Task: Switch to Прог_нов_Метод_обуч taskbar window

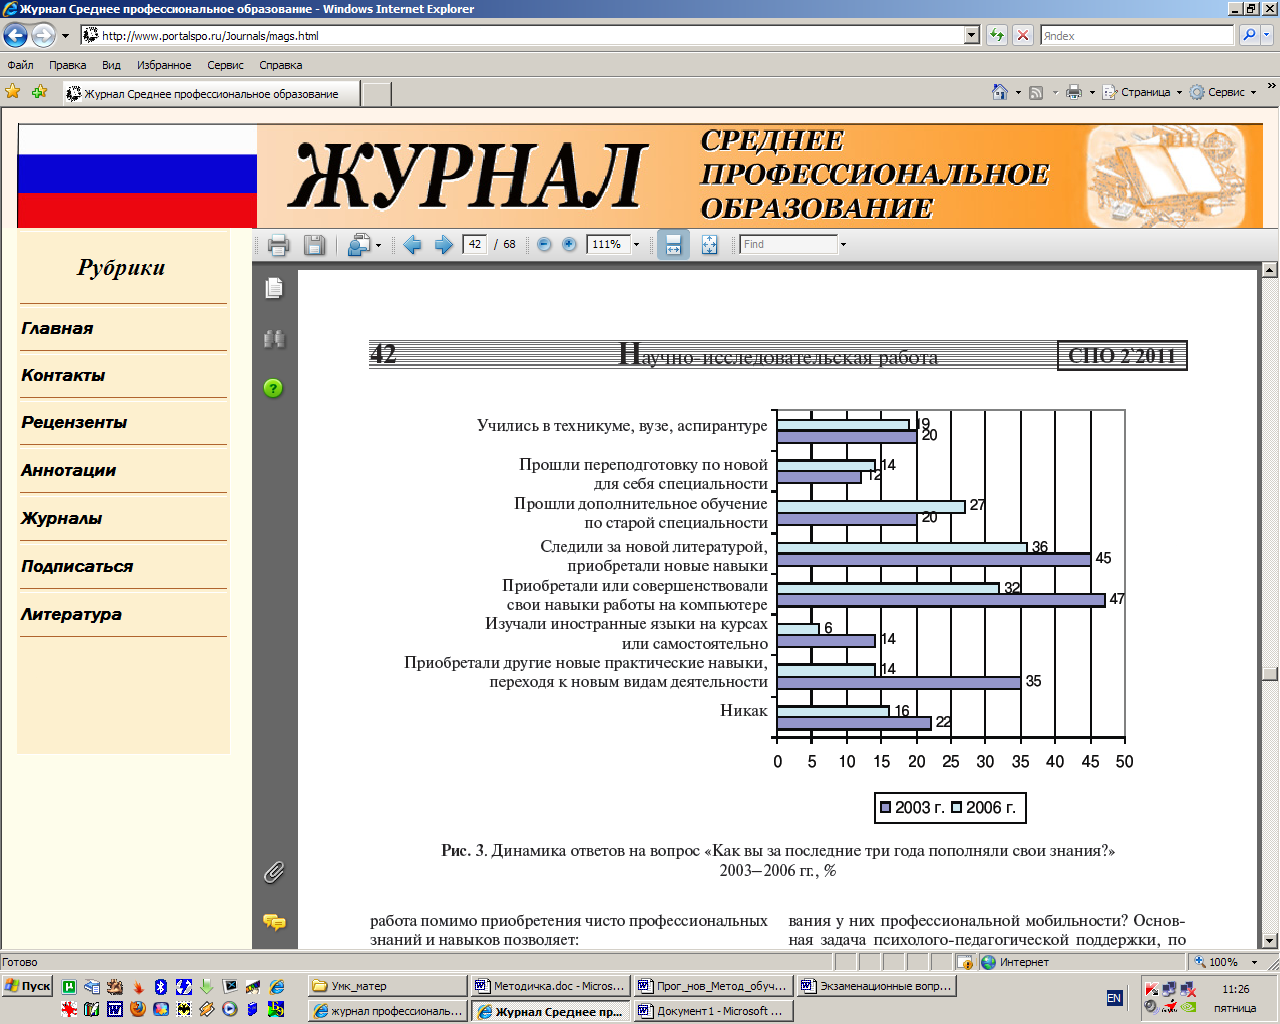Action: (713, 986)
